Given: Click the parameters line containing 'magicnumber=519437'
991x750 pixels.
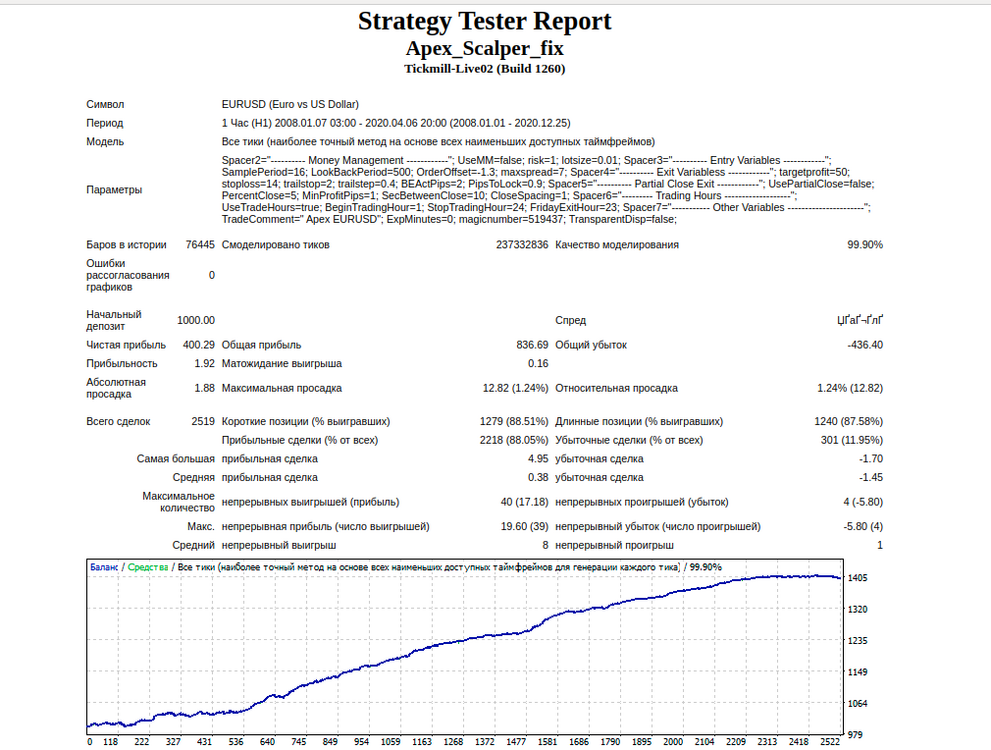Looking at the screenshot, I should coord(449,219).
